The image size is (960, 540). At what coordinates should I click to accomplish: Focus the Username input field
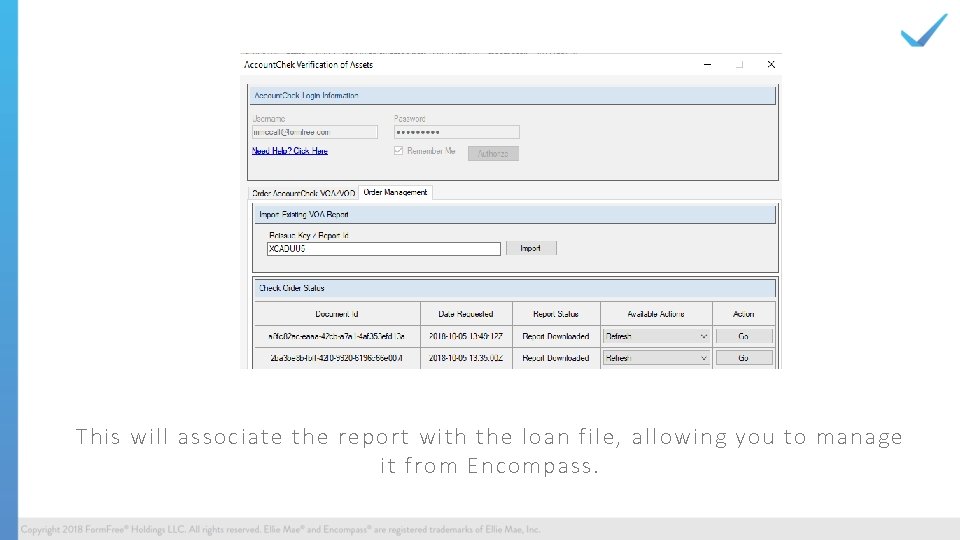pyautogui.click(x=315, y=132)
